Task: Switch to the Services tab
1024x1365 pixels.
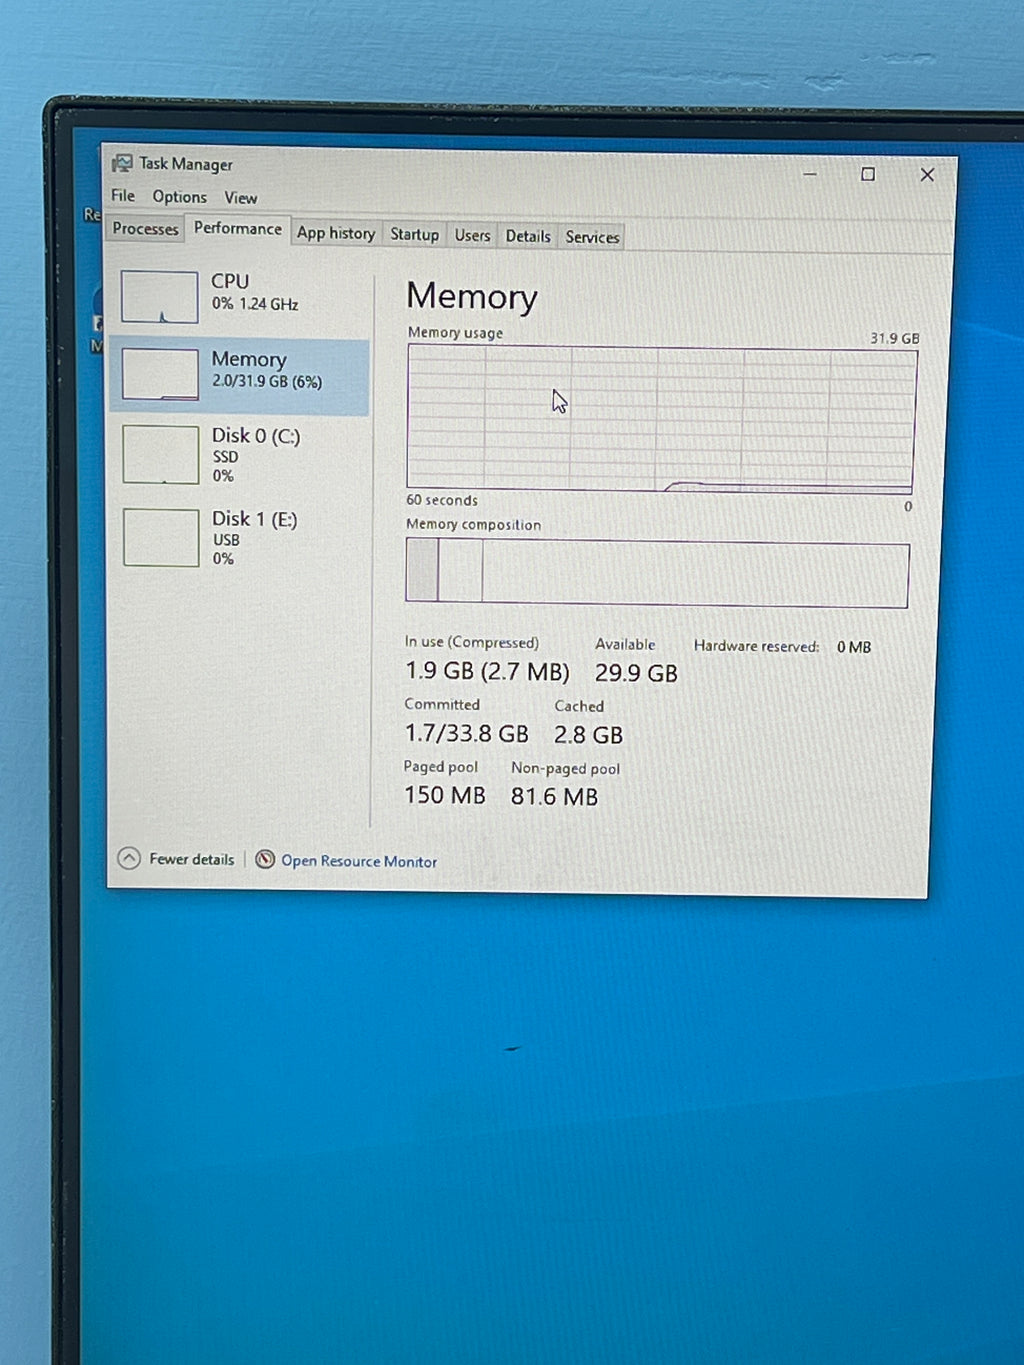Action: click(x=592, y=237)
